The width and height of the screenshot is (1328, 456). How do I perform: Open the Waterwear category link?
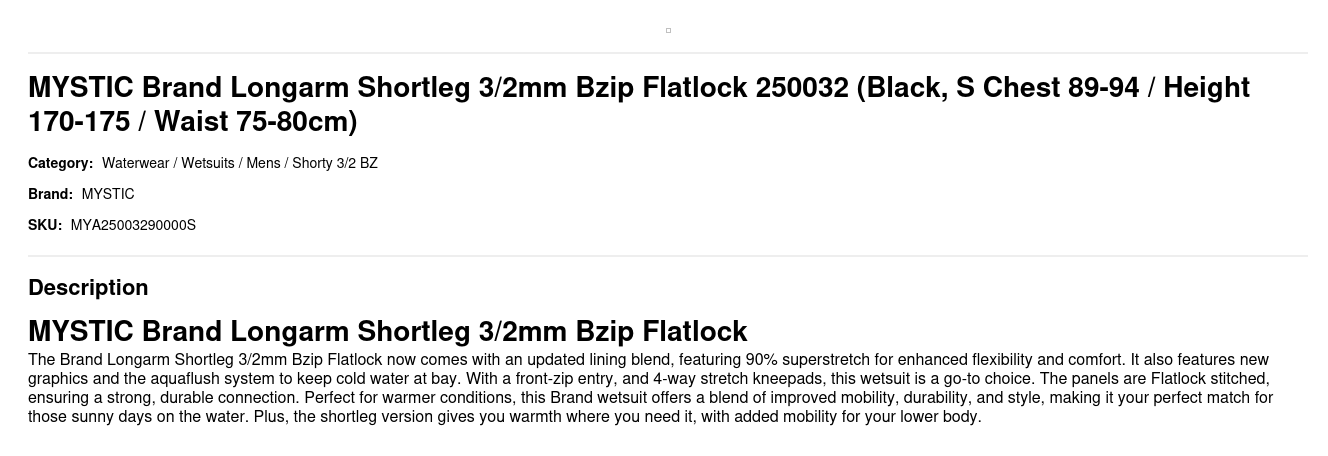tap(135, 163)
